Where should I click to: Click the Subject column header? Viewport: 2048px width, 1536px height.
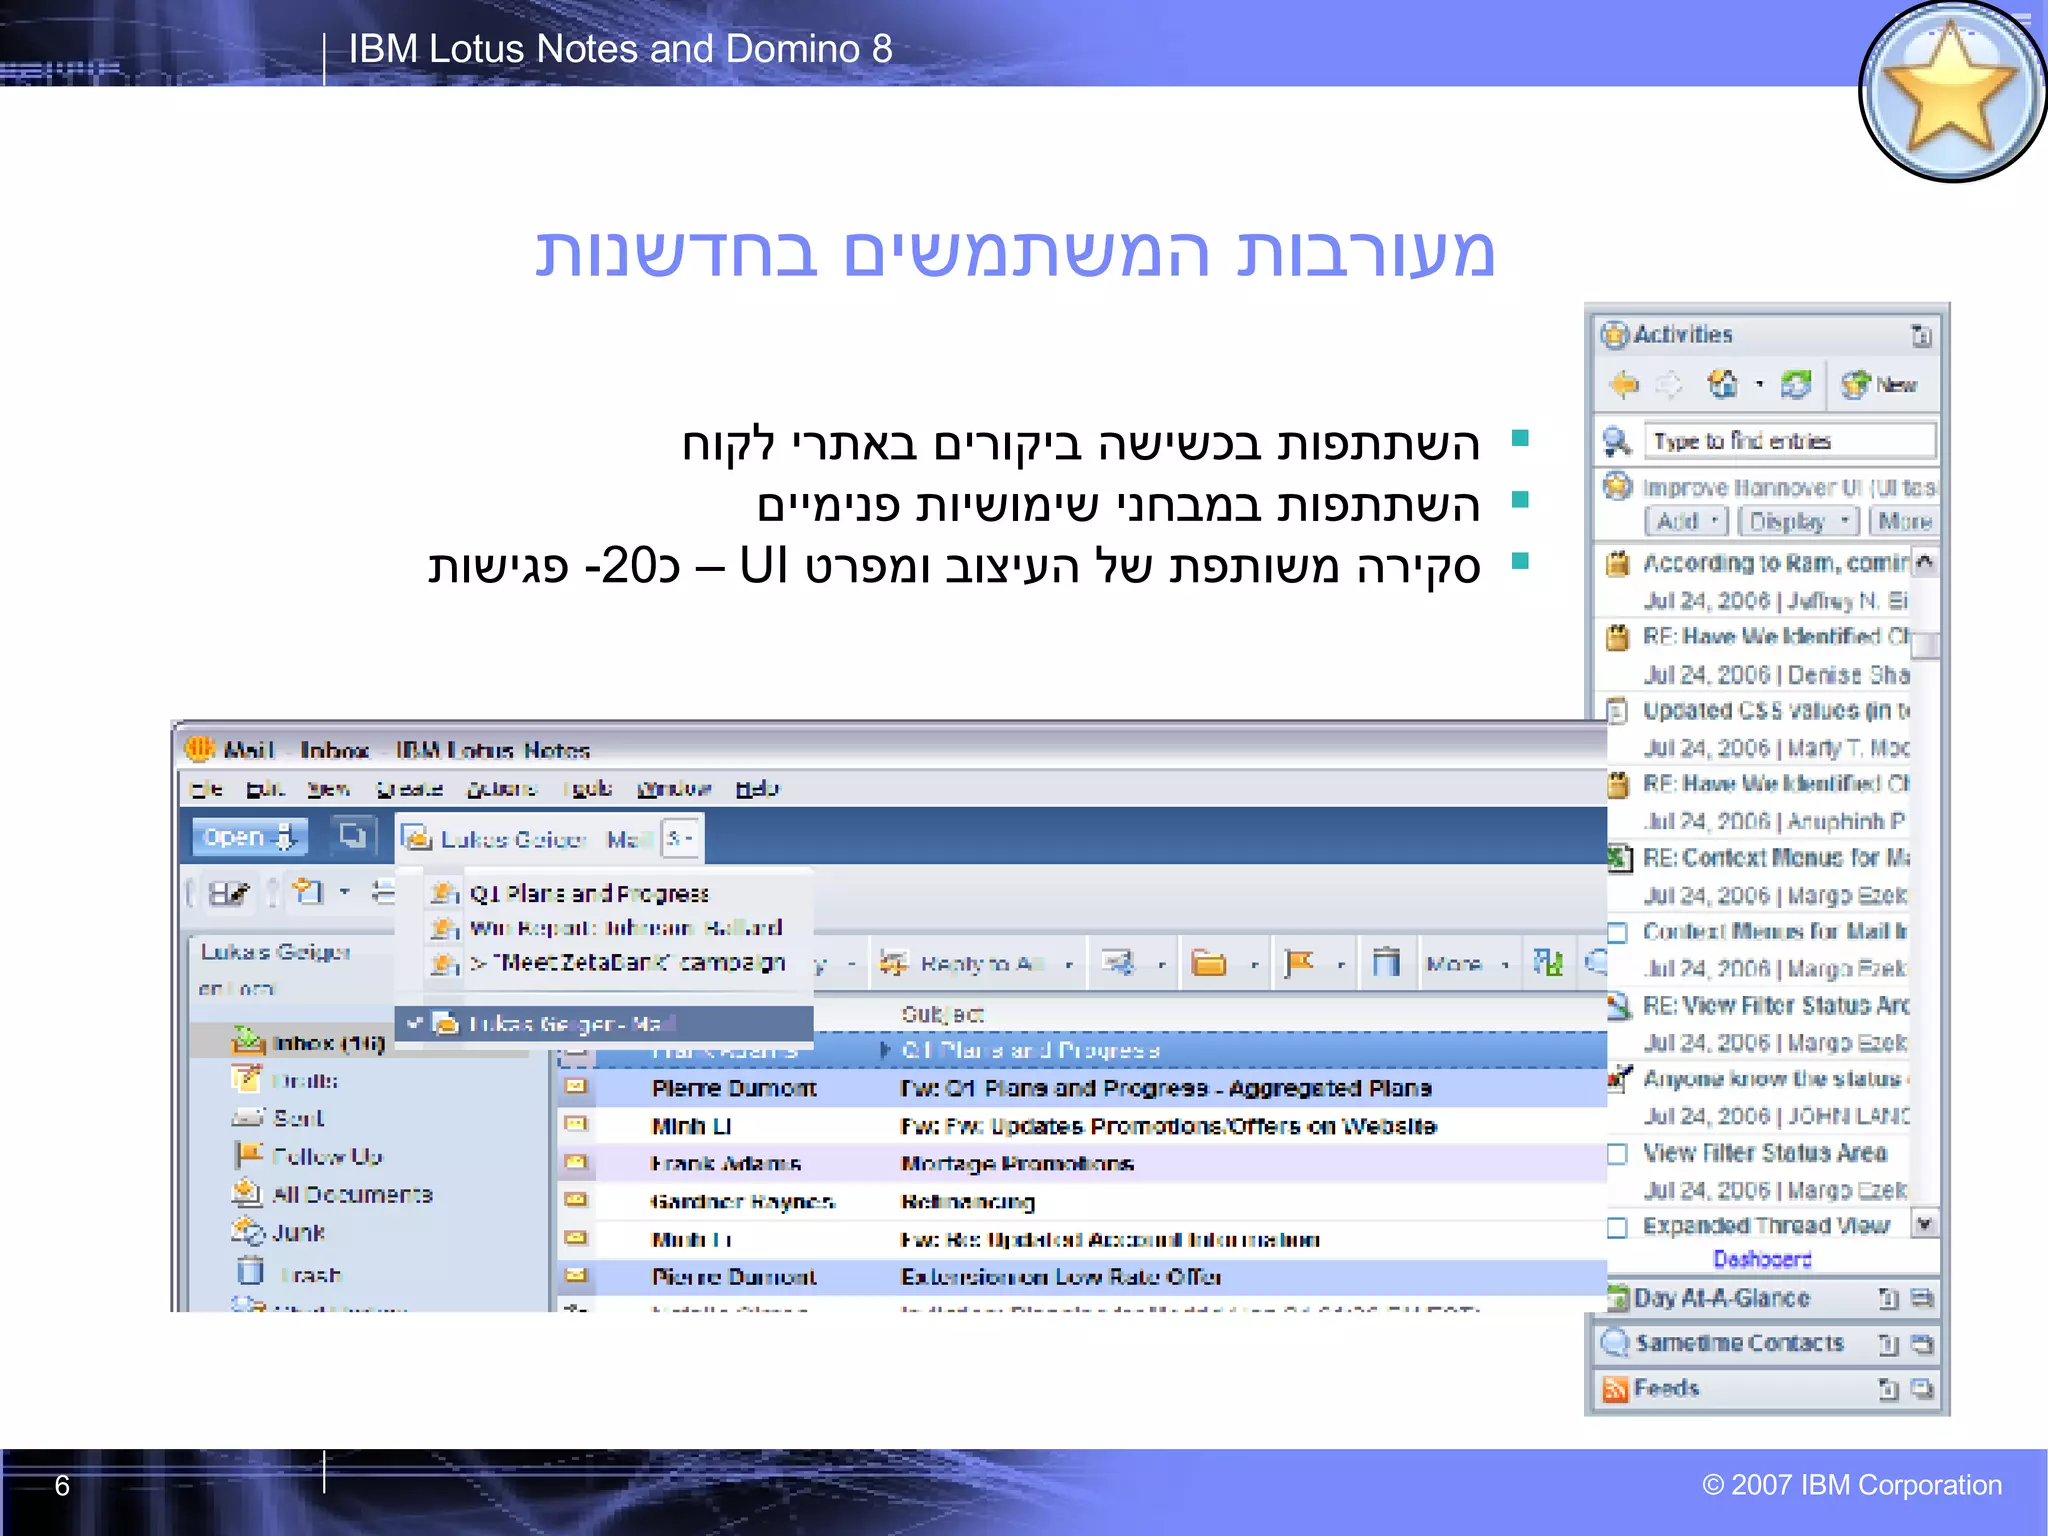tap(942, 1014)
